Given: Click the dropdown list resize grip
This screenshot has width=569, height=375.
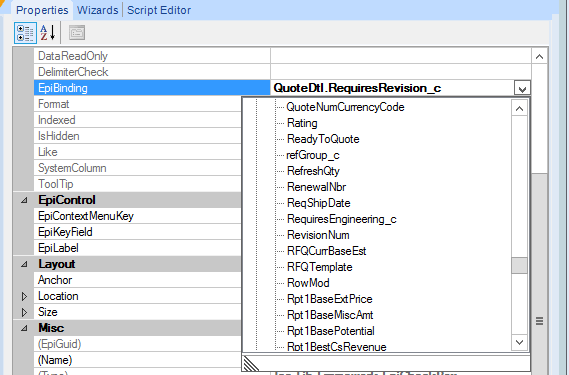Looking at the screenshot, I should click(x=251, y=363).
